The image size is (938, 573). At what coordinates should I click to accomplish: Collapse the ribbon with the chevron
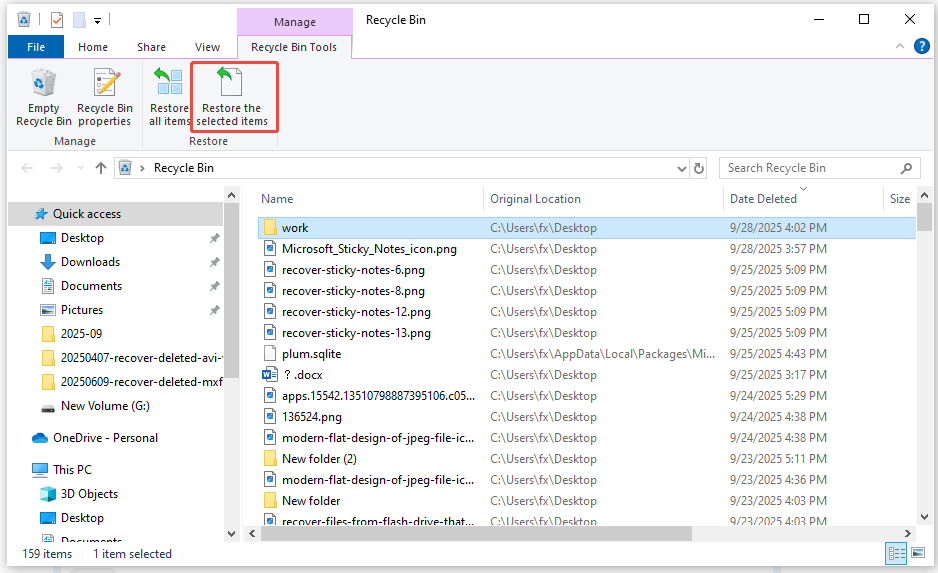900,46
